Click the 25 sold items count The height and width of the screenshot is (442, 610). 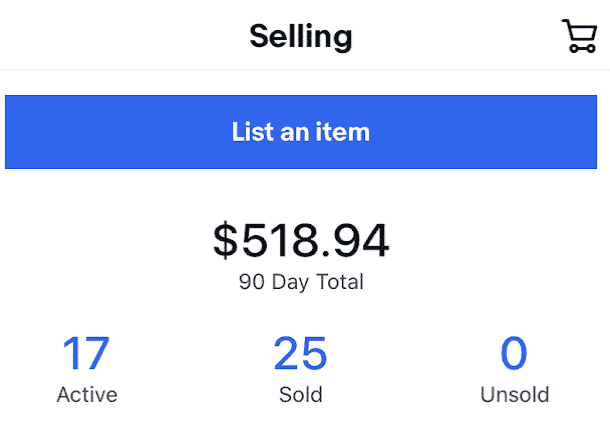300,353
